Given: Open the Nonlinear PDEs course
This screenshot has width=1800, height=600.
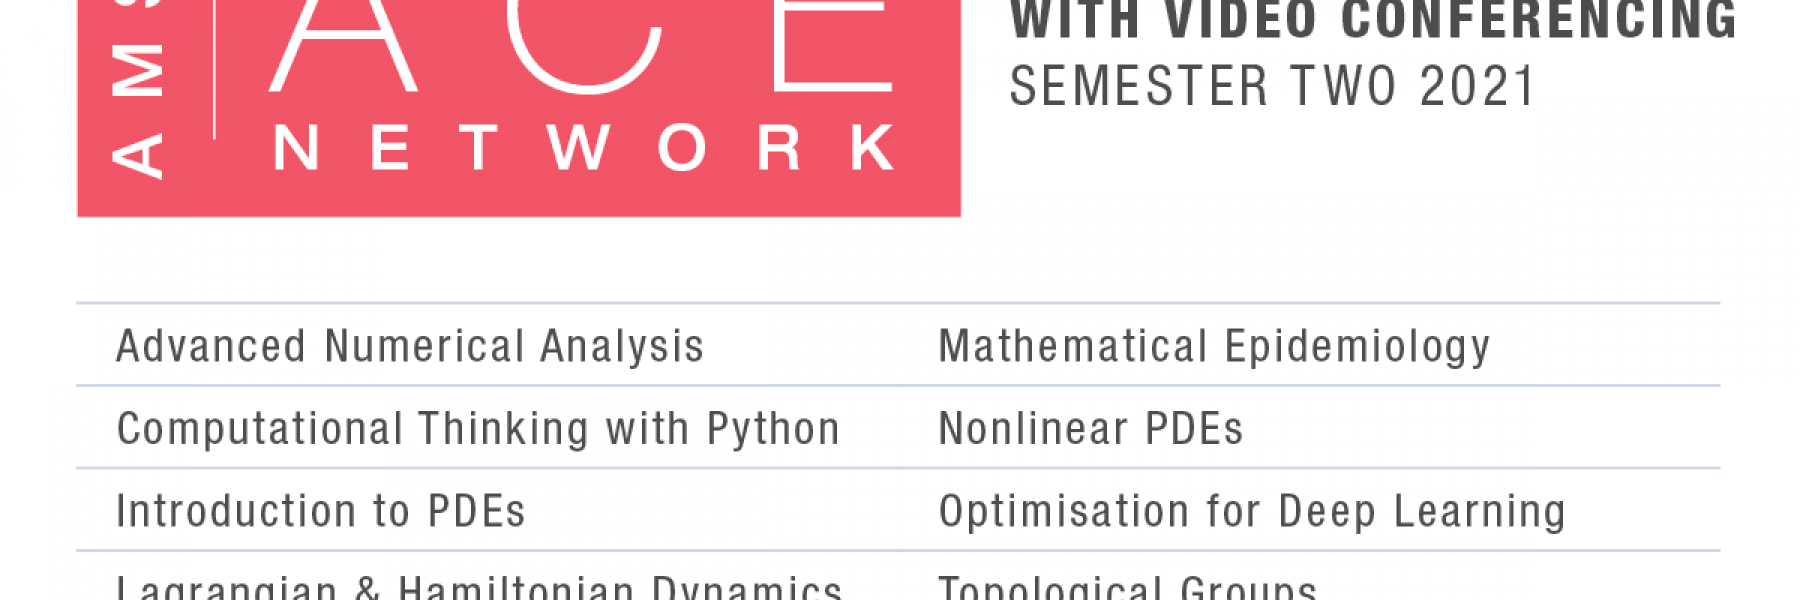Looking at the screenshot, I should (1090, 429).
